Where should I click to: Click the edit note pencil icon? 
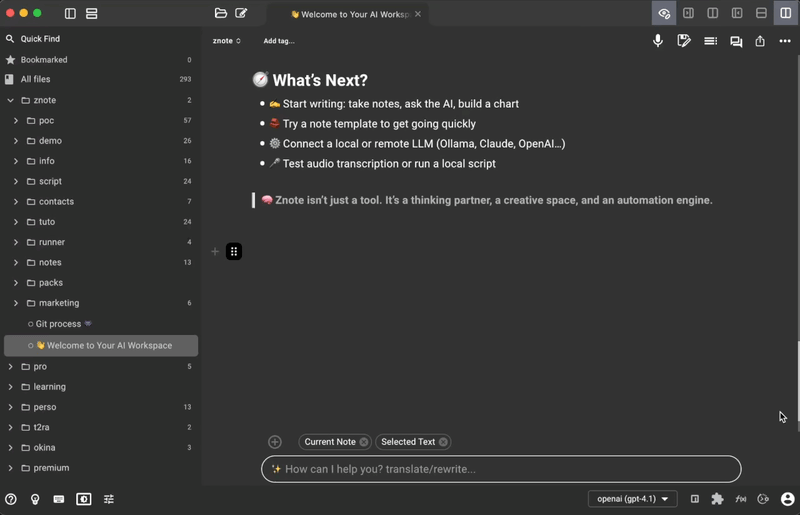click(684, 41)
